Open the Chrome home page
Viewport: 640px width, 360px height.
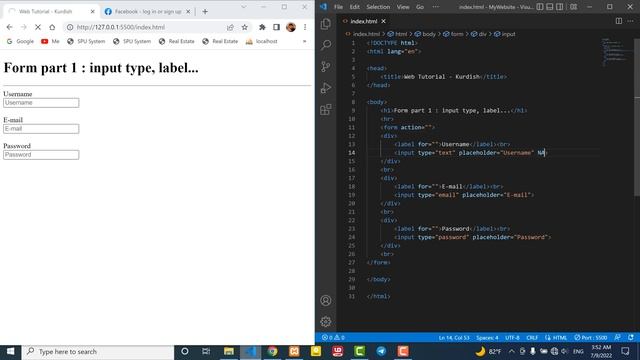click(x=52, y=27)
